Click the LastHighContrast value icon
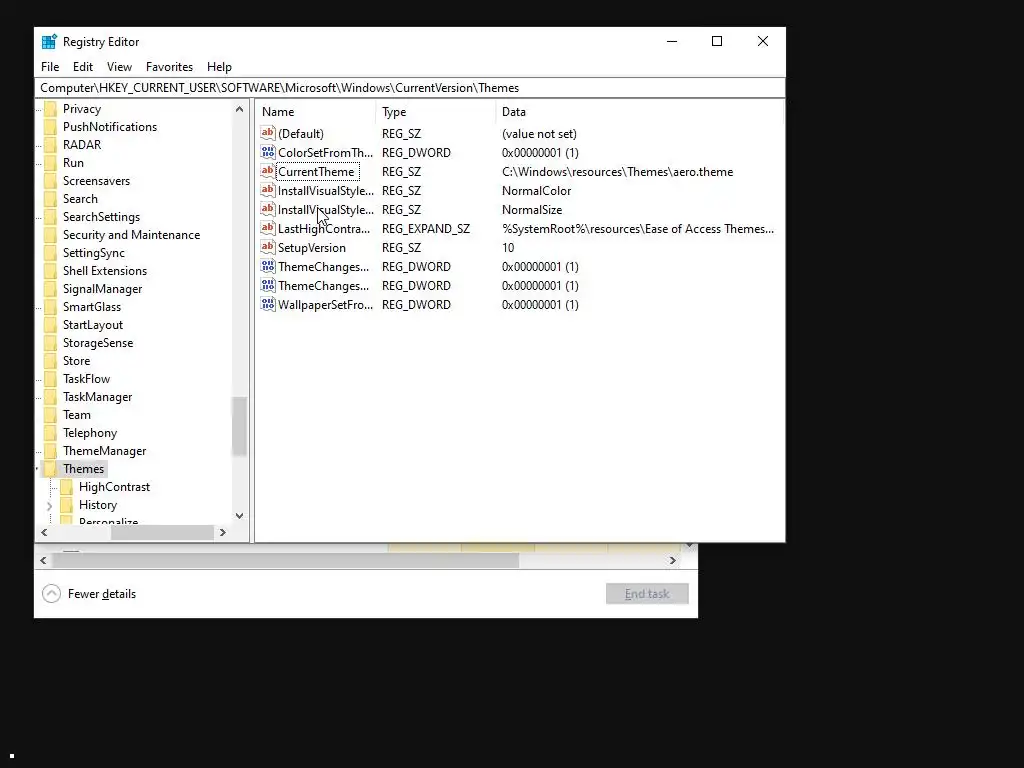This screenshot has height=768, width=1024. click(x=268, y=229)
